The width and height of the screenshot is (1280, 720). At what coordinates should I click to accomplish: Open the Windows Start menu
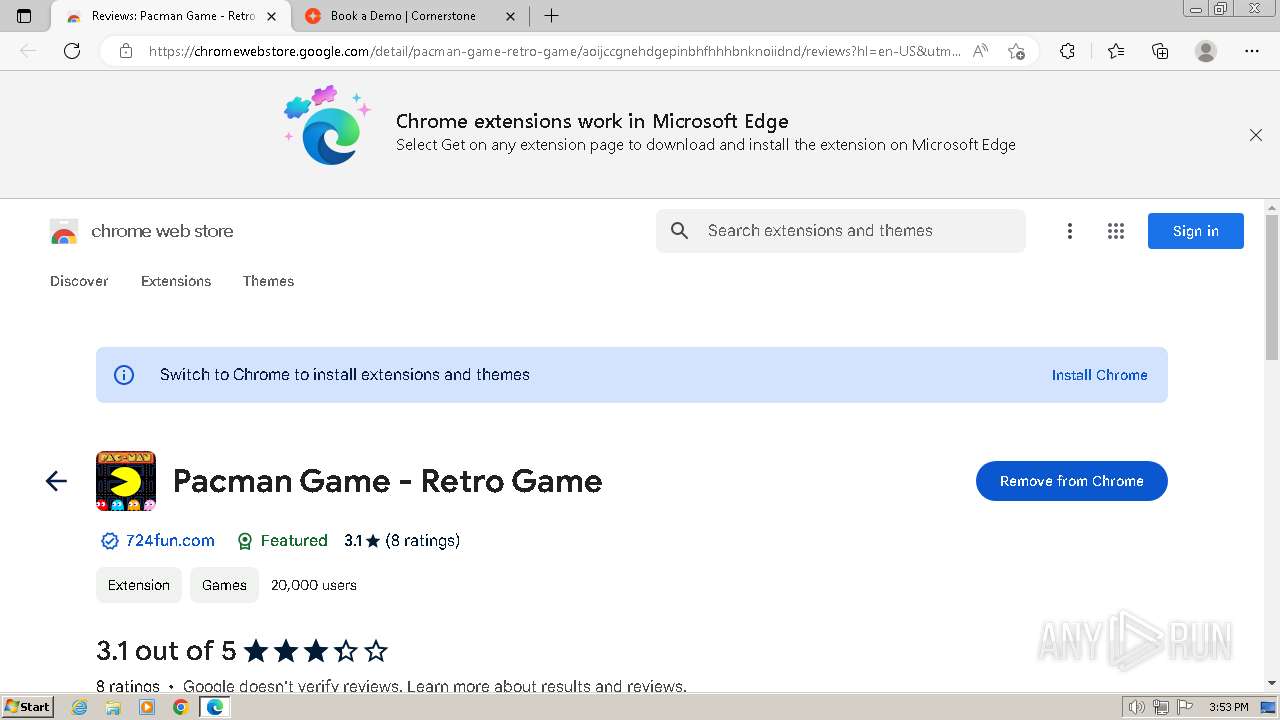click(27, 707)
